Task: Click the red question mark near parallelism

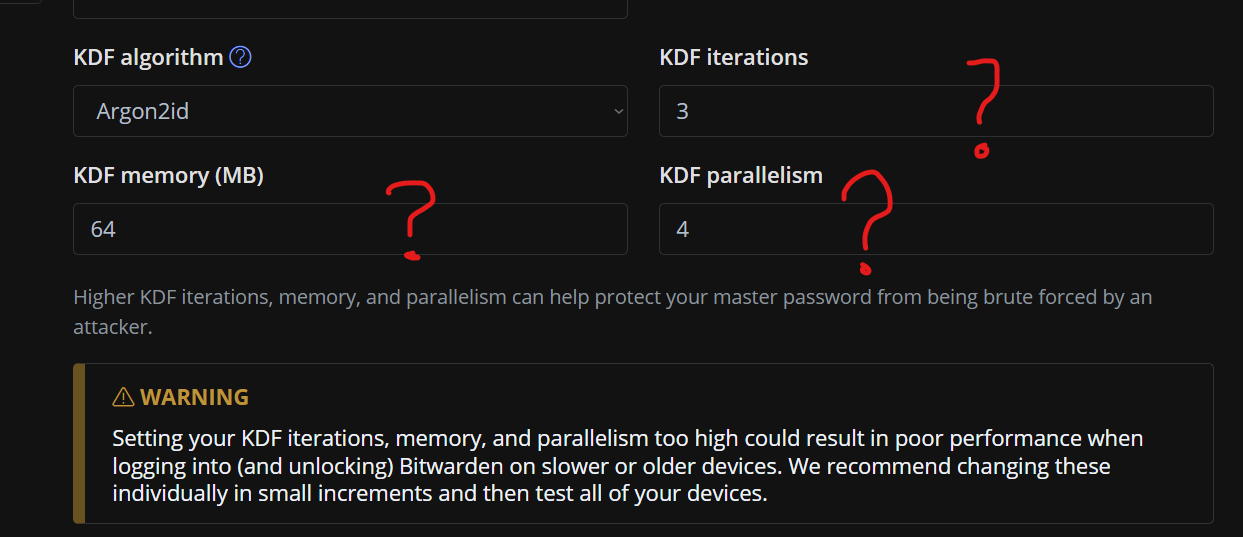Action: [866, 220]
